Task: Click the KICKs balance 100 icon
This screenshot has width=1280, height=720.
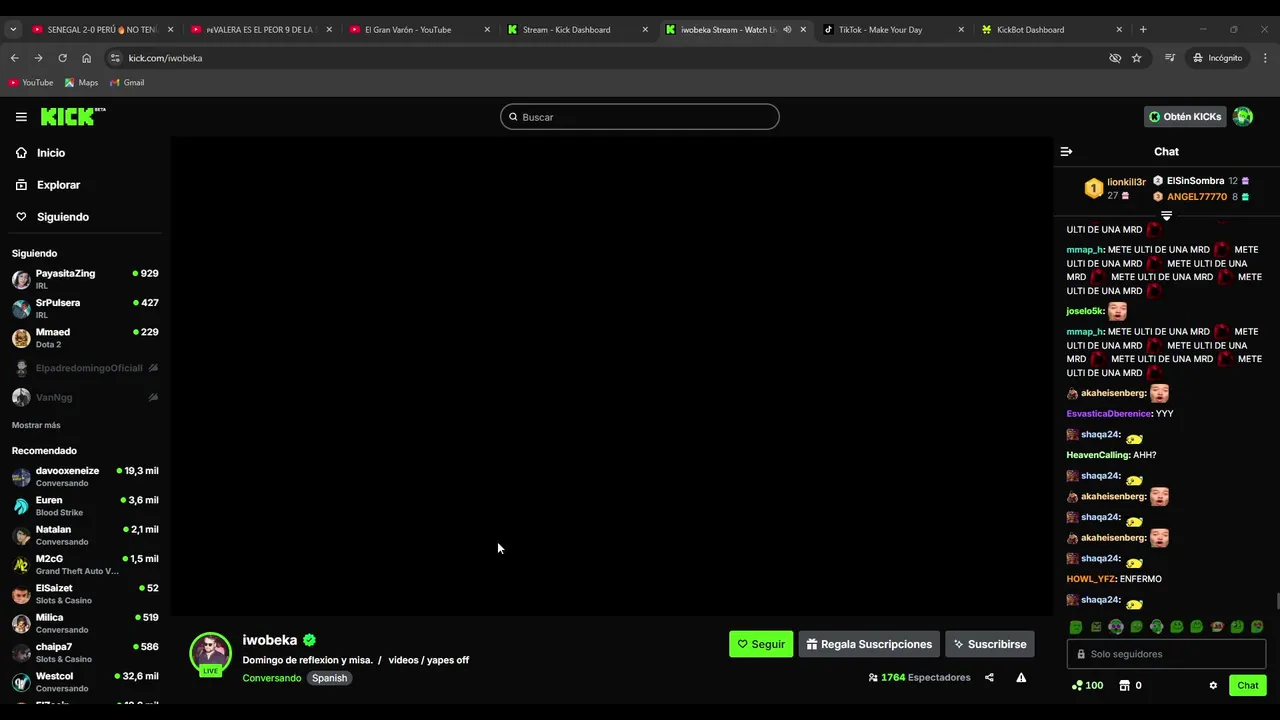Action: pos(1087,686)
